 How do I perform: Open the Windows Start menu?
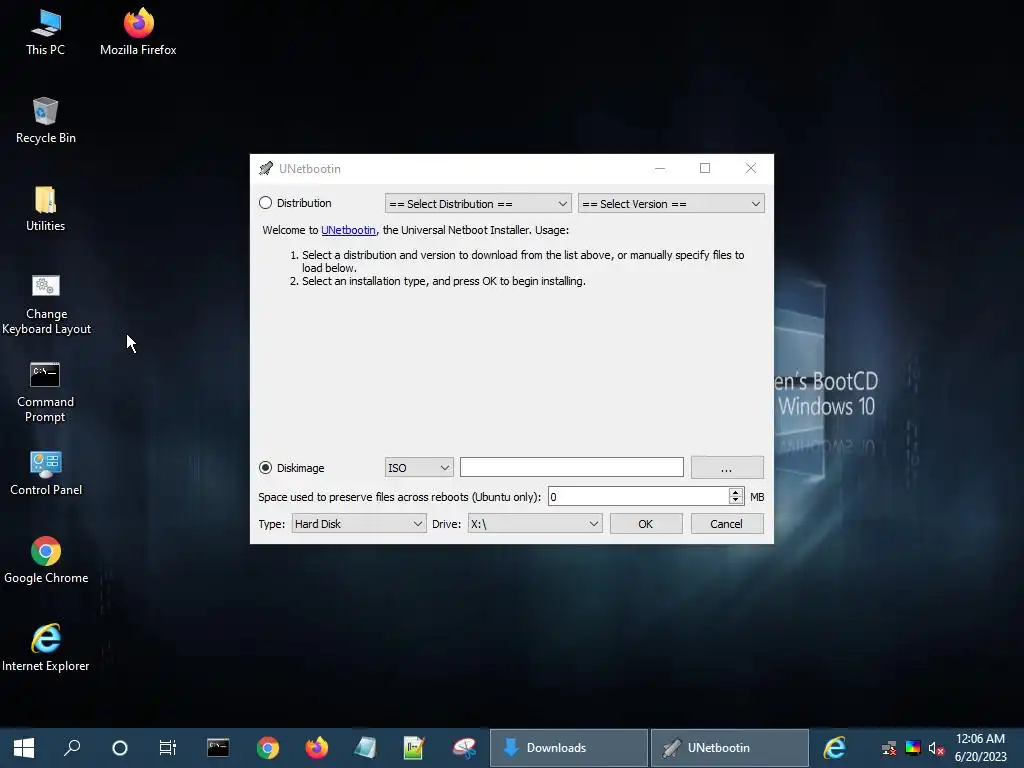(x=24, y=748)
